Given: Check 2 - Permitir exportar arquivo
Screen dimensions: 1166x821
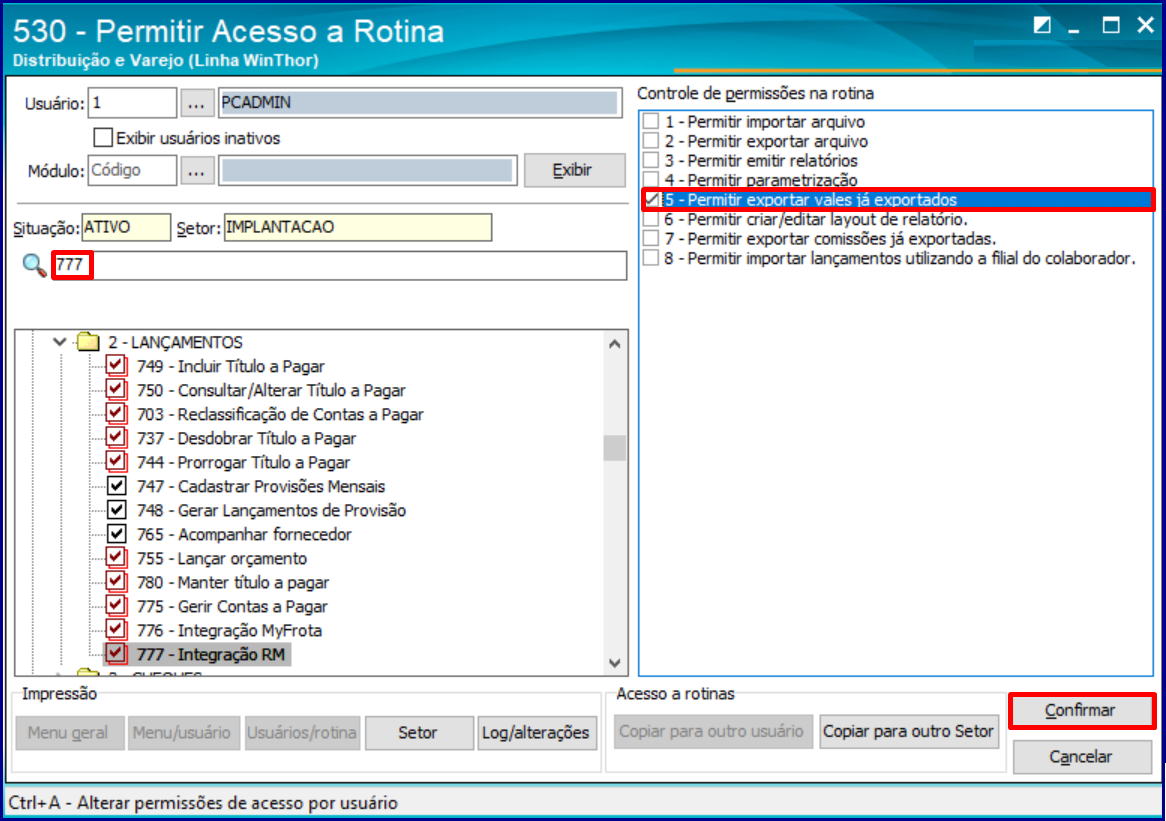Looking at the screenshot, I should (651, 141).
